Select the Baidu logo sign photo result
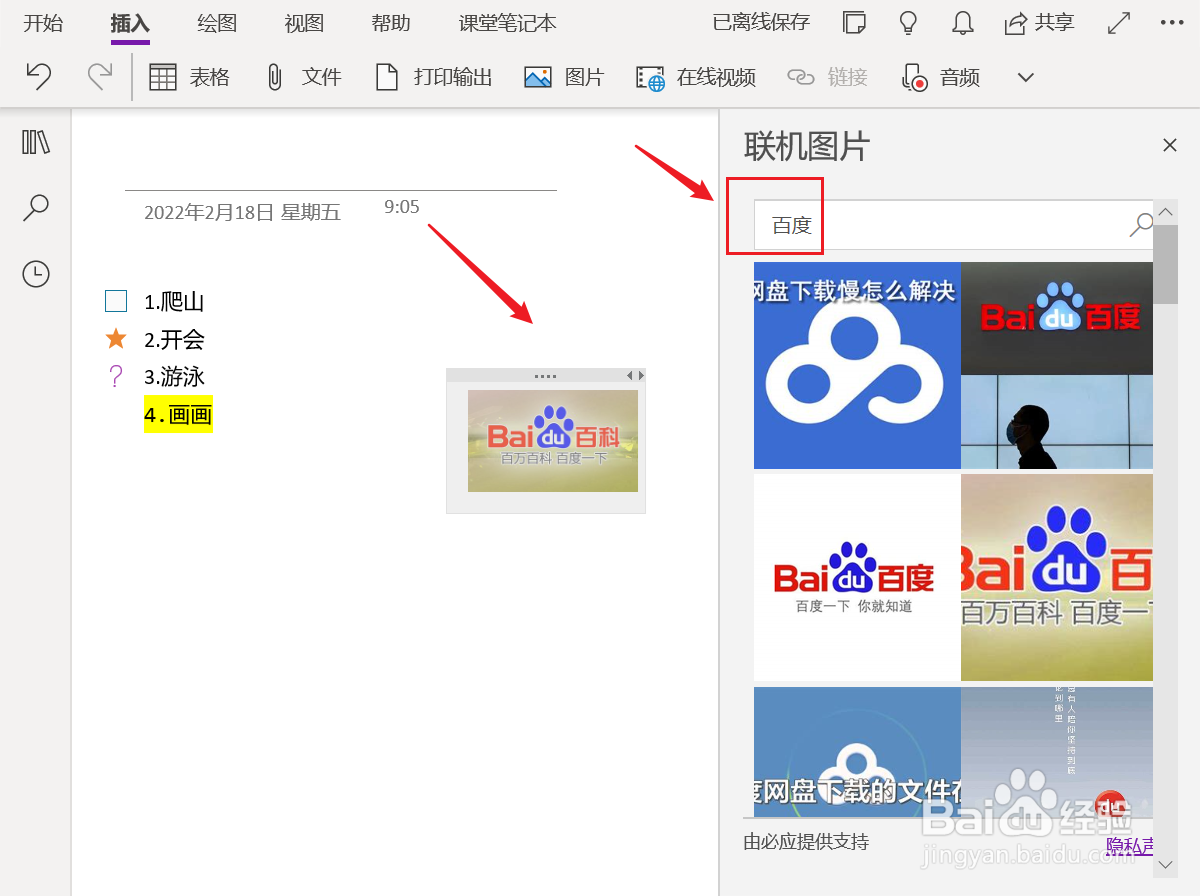Screen dimensions: 1200x896 tap(1057, 365)
